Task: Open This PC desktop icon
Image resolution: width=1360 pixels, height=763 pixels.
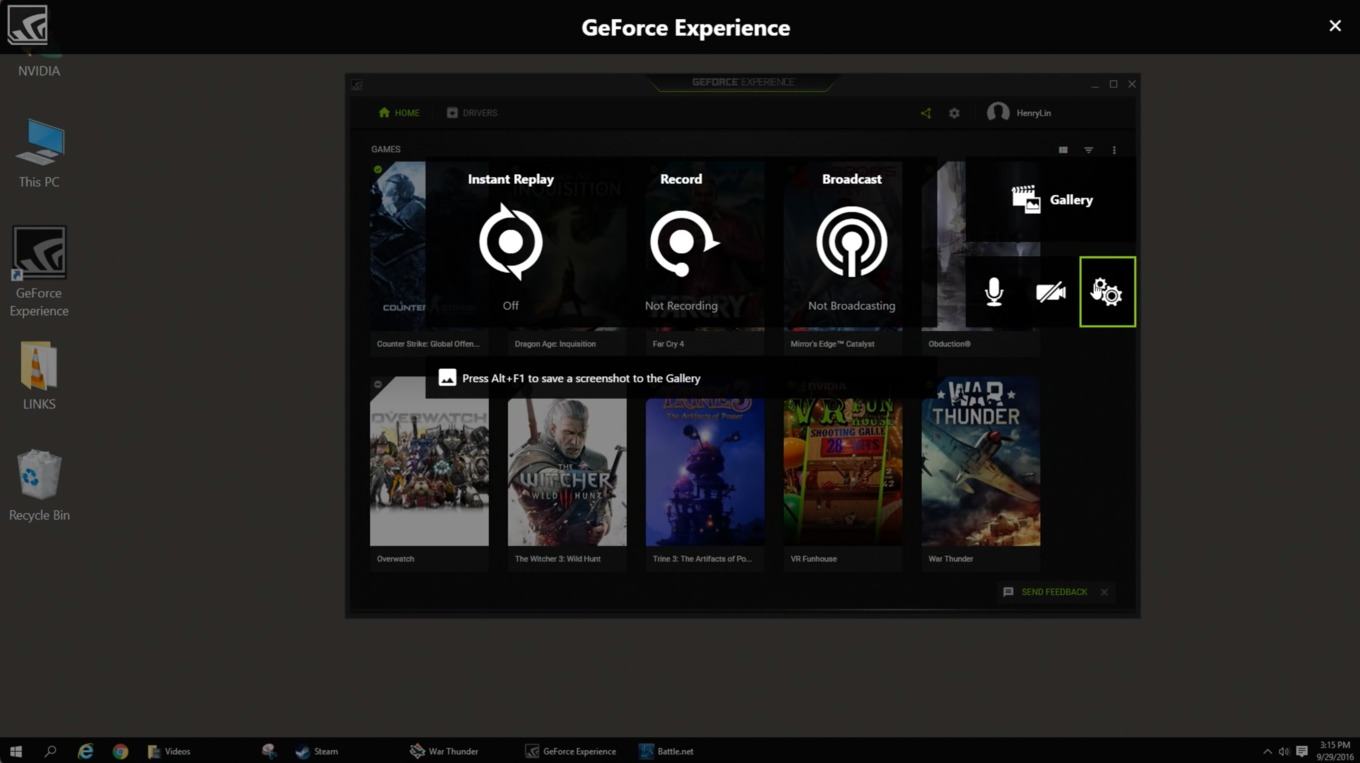Action: point(39,152)
